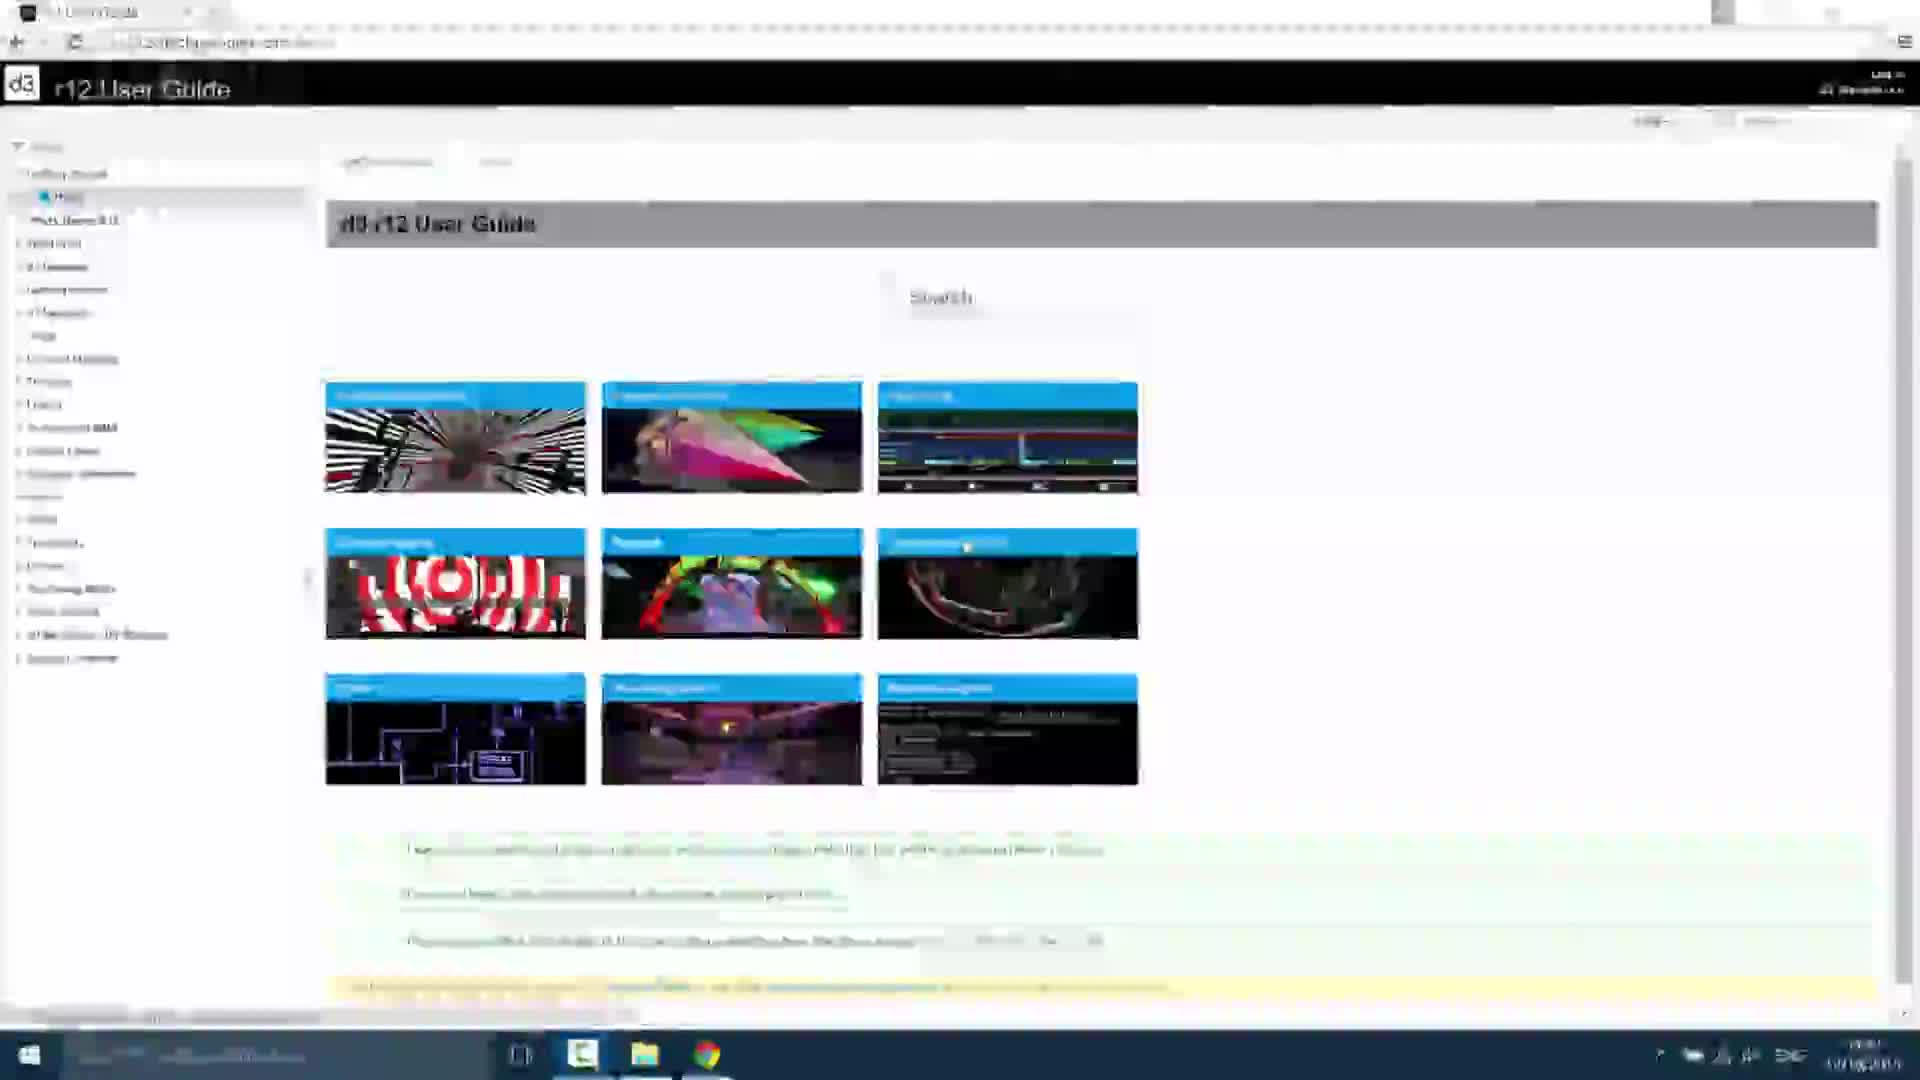Open the green app icon in the taskbar
The width and height of the screenshot is (1920, 1080).
click(x=583, y=1055)
